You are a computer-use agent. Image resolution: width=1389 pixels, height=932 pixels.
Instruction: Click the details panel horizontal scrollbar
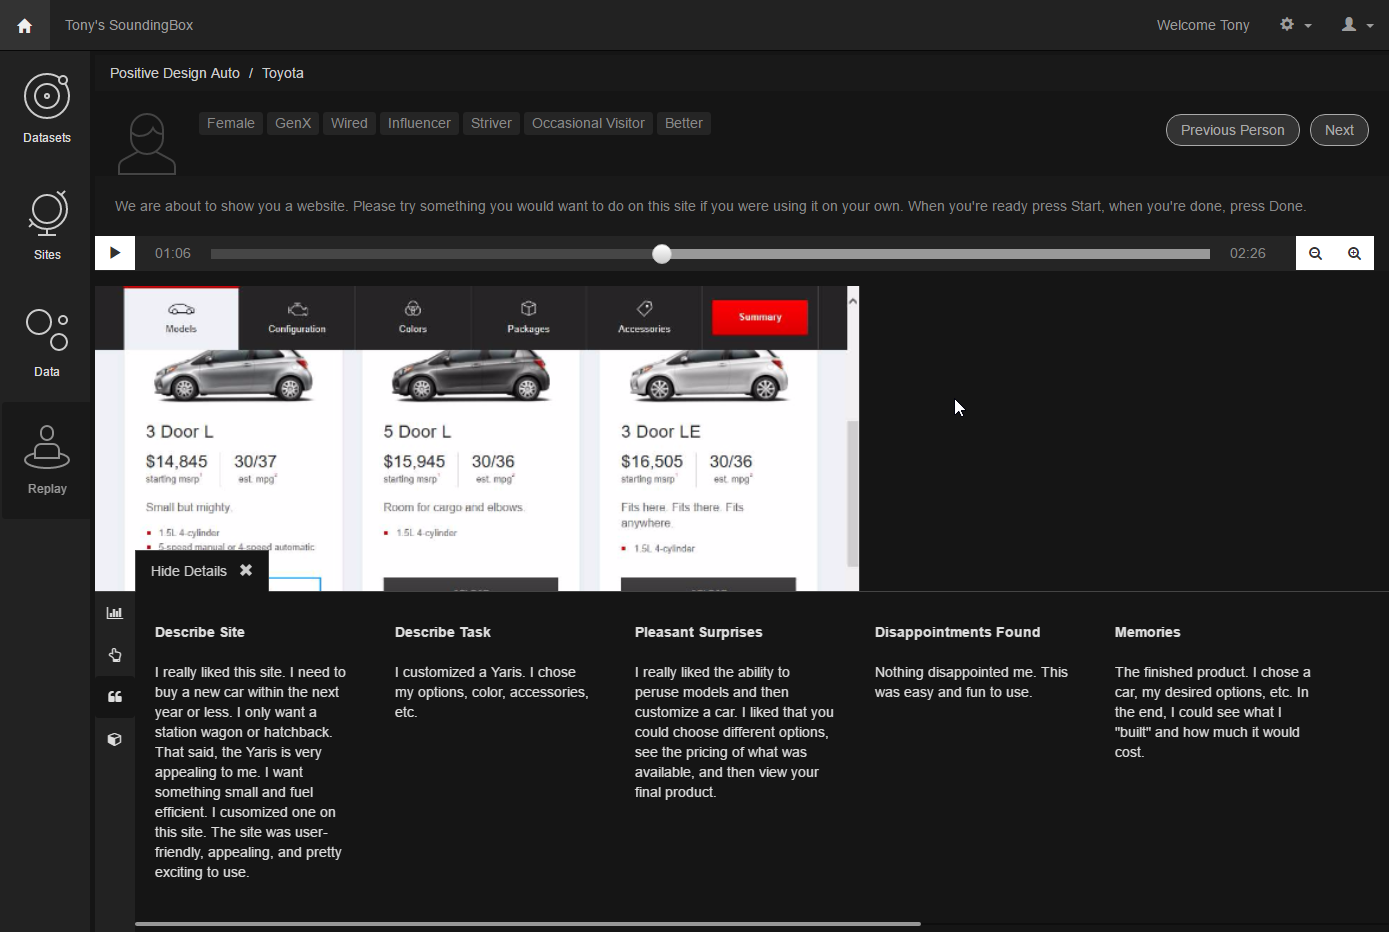point(527,924)
